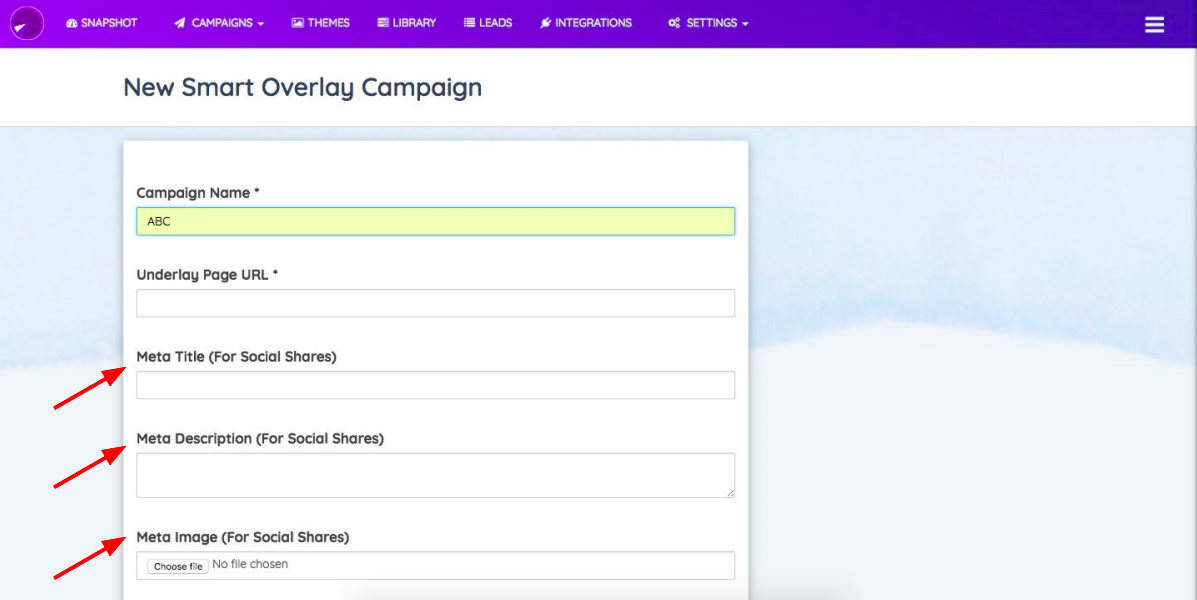
Task: Focus the Campaign Name field containing ABC
Action: pyautogui.click(x=436, y=221)
